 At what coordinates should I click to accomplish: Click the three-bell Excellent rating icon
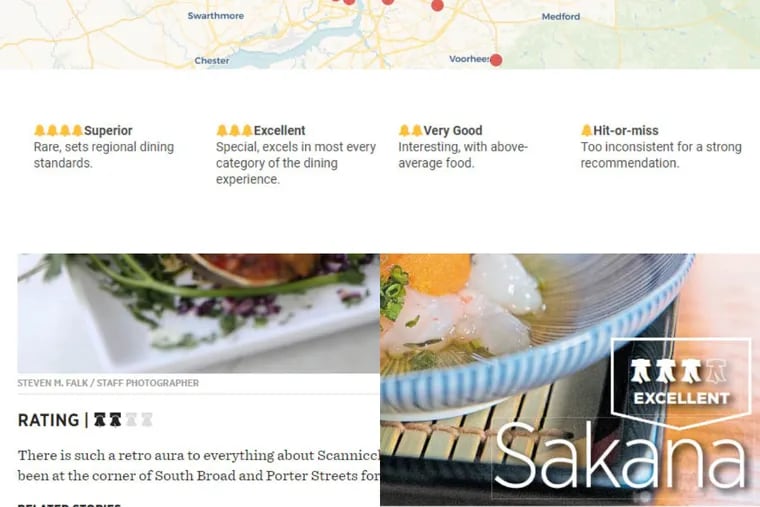(235, 130)
